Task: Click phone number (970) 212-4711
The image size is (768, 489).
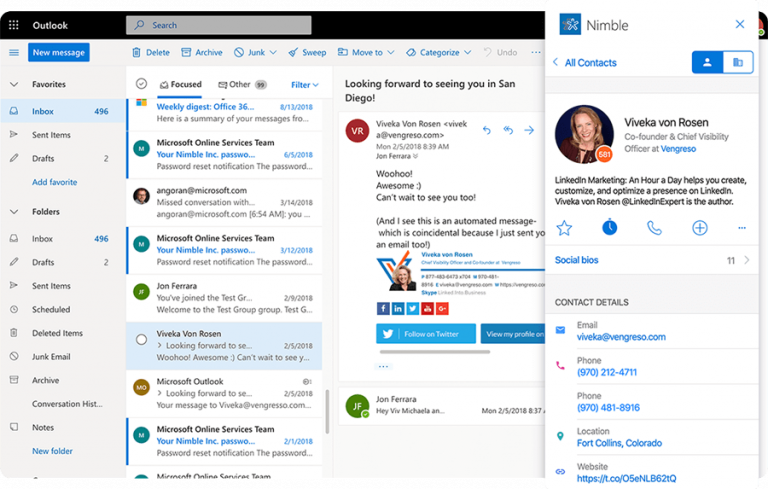Action: [x=607, y=372]
